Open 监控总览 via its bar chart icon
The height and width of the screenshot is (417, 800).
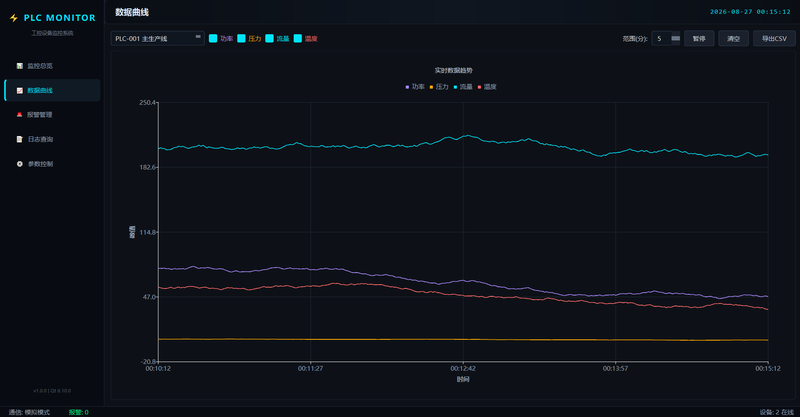point(19,66)
